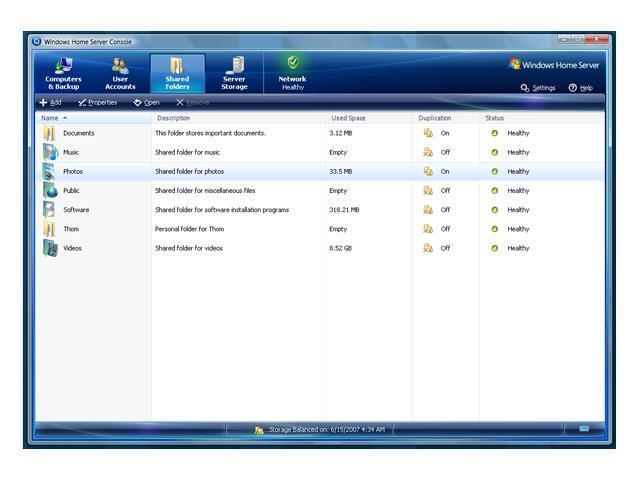Select the Music folder name

click(x=71, y=152)
